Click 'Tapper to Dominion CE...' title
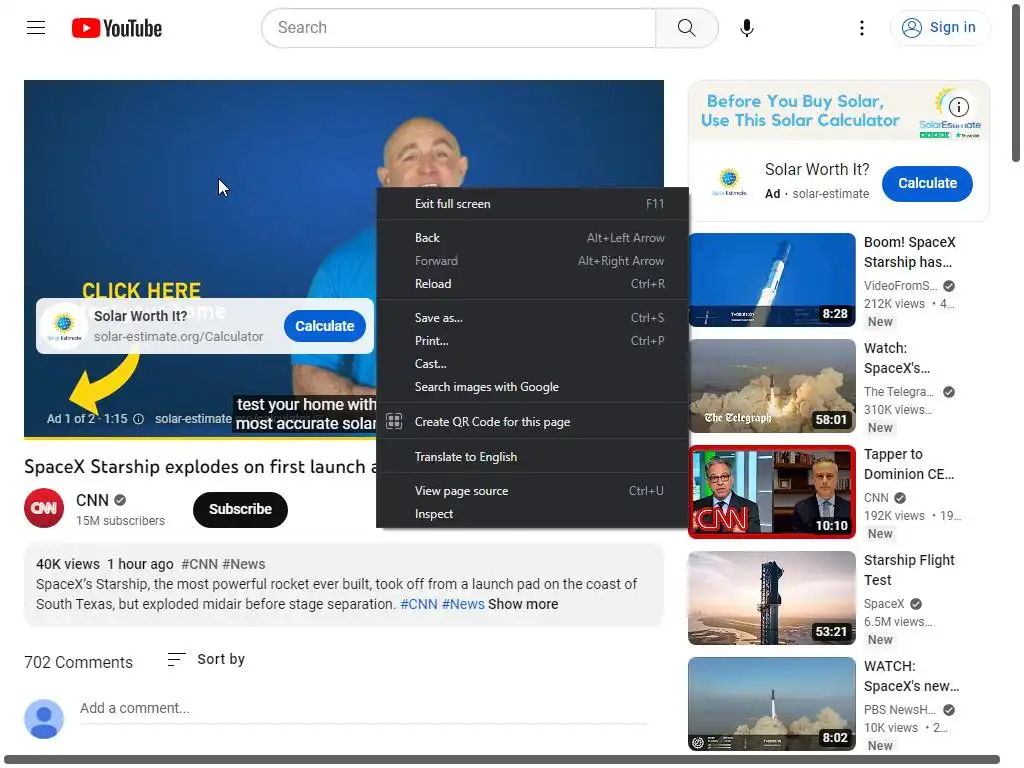 coord(909,464)
